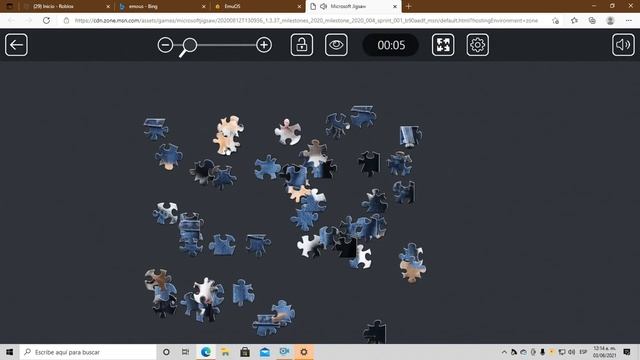
Task: Open a new browser tab
Action: point(409,7)
